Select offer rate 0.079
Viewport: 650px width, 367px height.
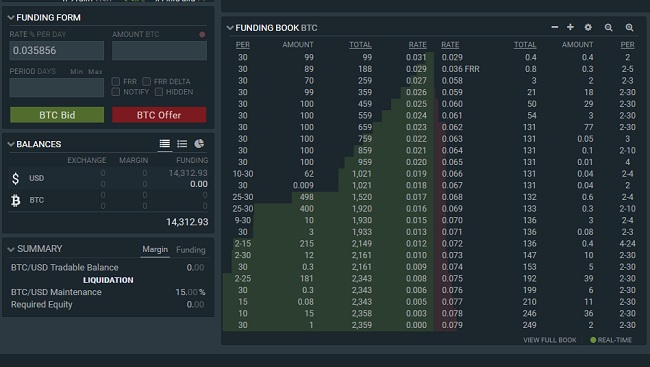[452, 325]
